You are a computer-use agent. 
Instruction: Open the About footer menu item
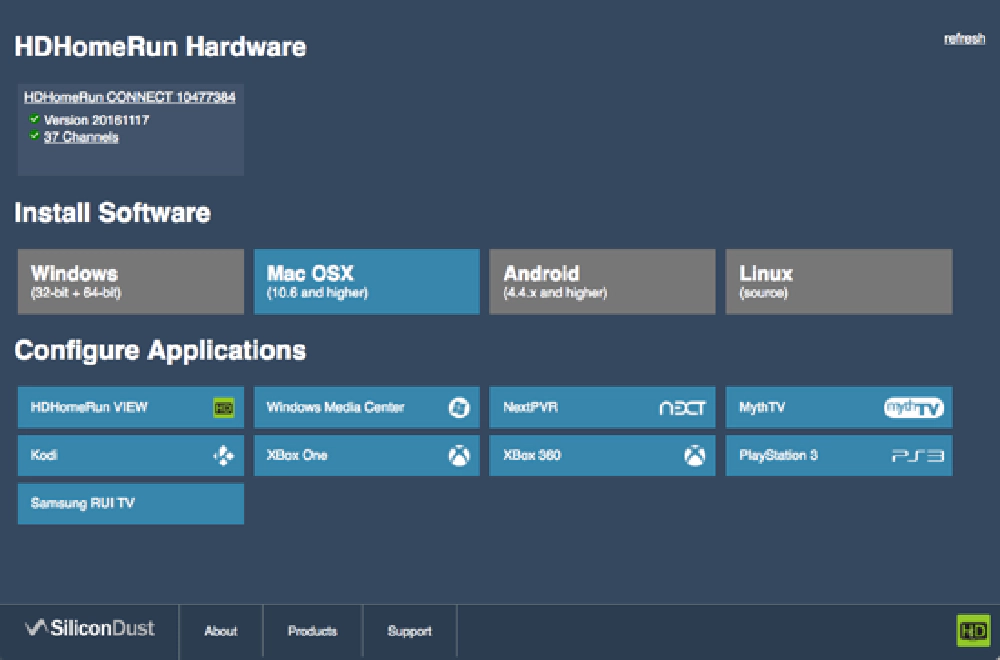221,631
